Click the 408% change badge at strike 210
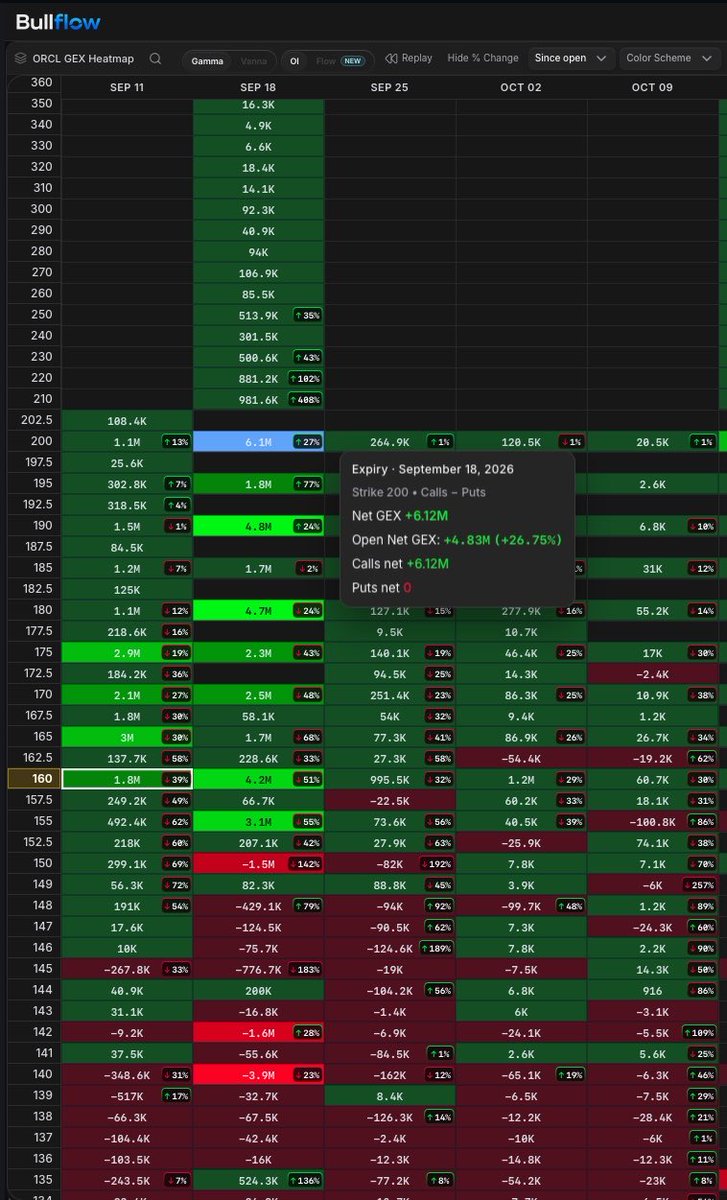Viewport: 727px width, 1200px height. pos(303,399)
